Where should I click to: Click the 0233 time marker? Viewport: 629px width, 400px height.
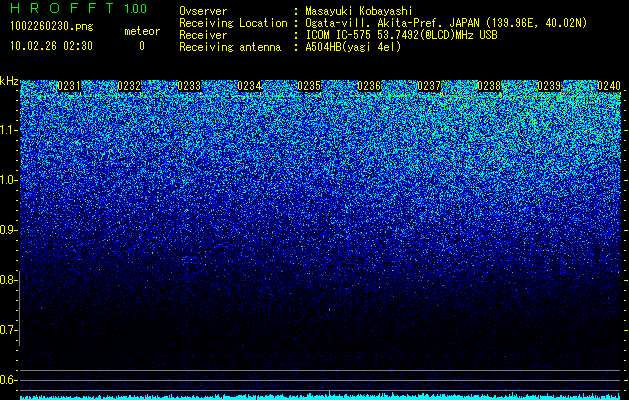point(189,86)
